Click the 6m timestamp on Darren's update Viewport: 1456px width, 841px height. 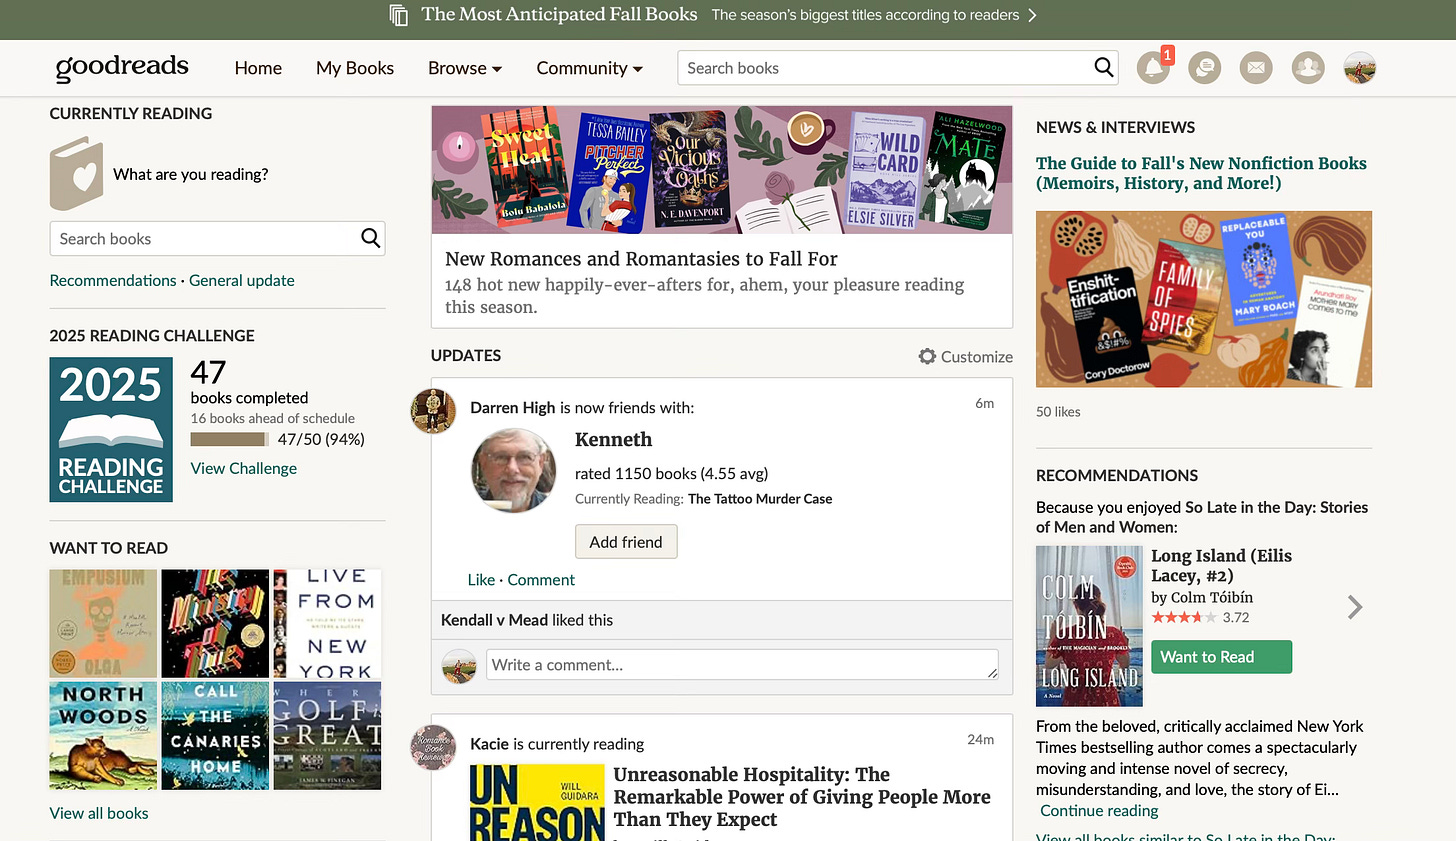point(985,403)
